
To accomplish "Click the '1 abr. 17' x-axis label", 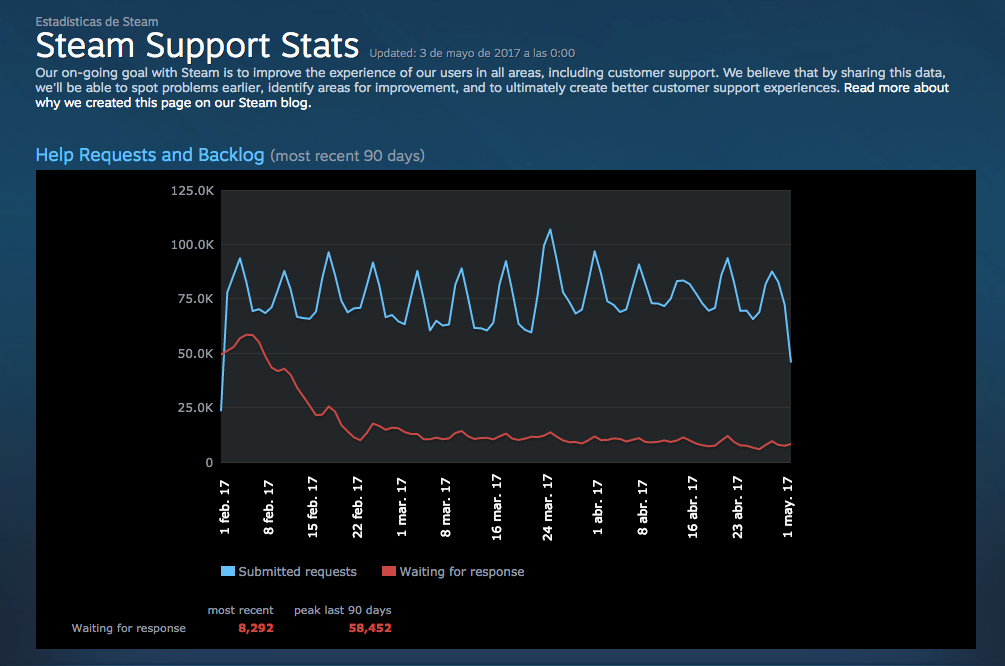I will [598, 507].
